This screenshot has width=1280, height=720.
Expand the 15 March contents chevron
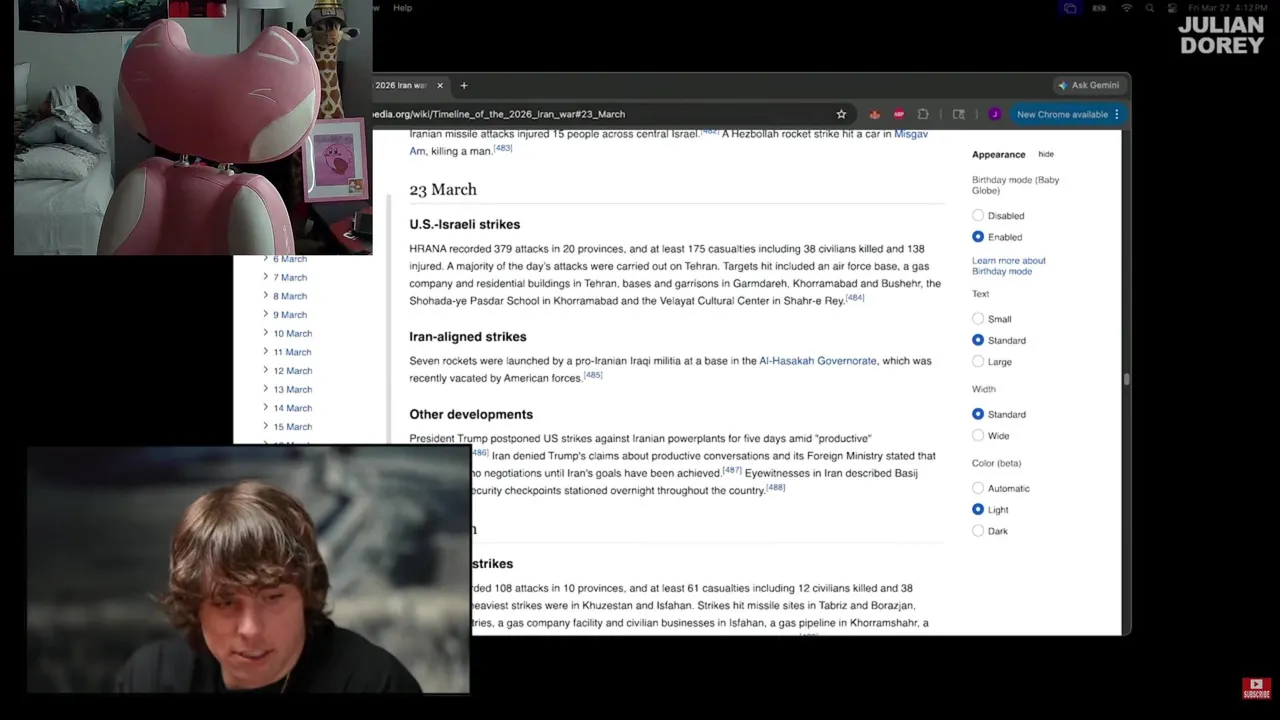click(265, 427)
